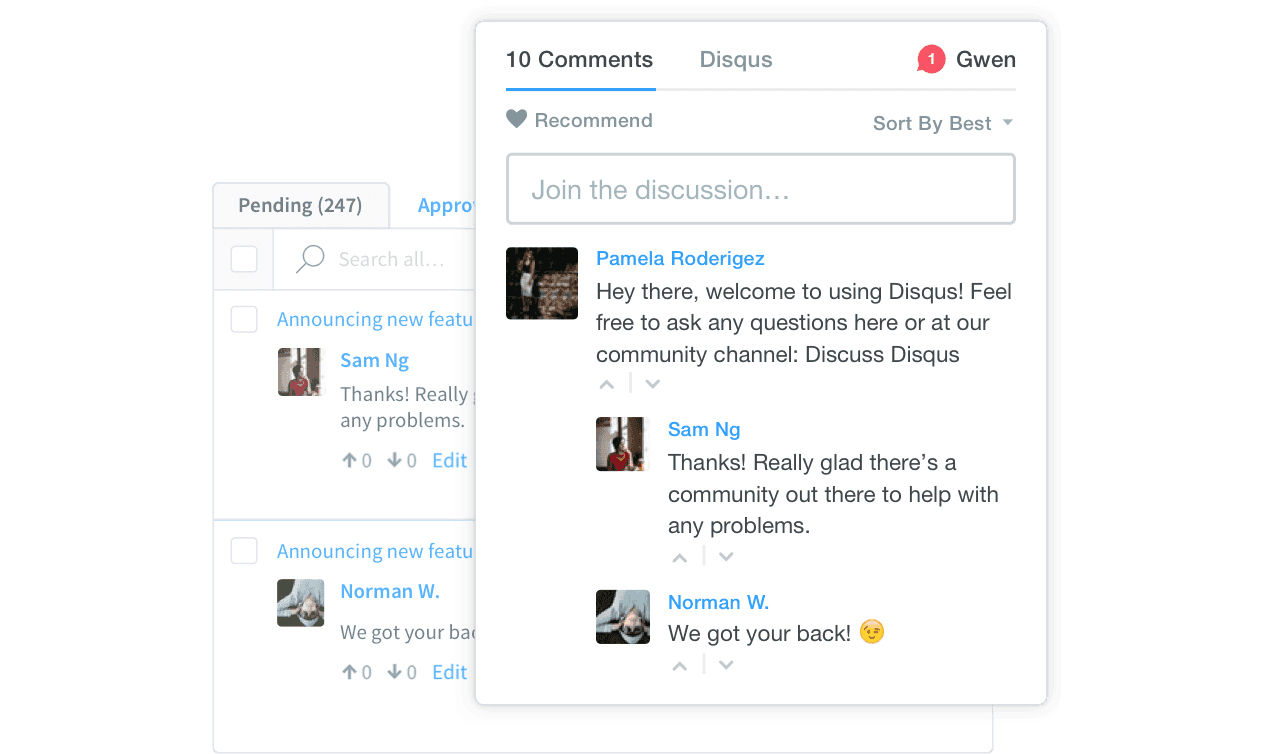Click Sam Ng's avatar in Disqus widget
The width and height of the screenshot is (1280, 754).
pos(623,444)
